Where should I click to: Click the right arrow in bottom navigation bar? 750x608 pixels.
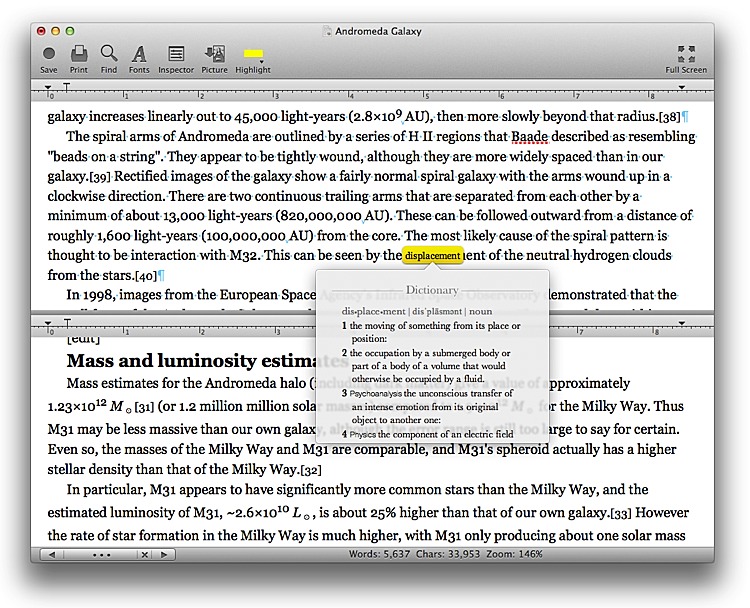[x=162, y=554]
